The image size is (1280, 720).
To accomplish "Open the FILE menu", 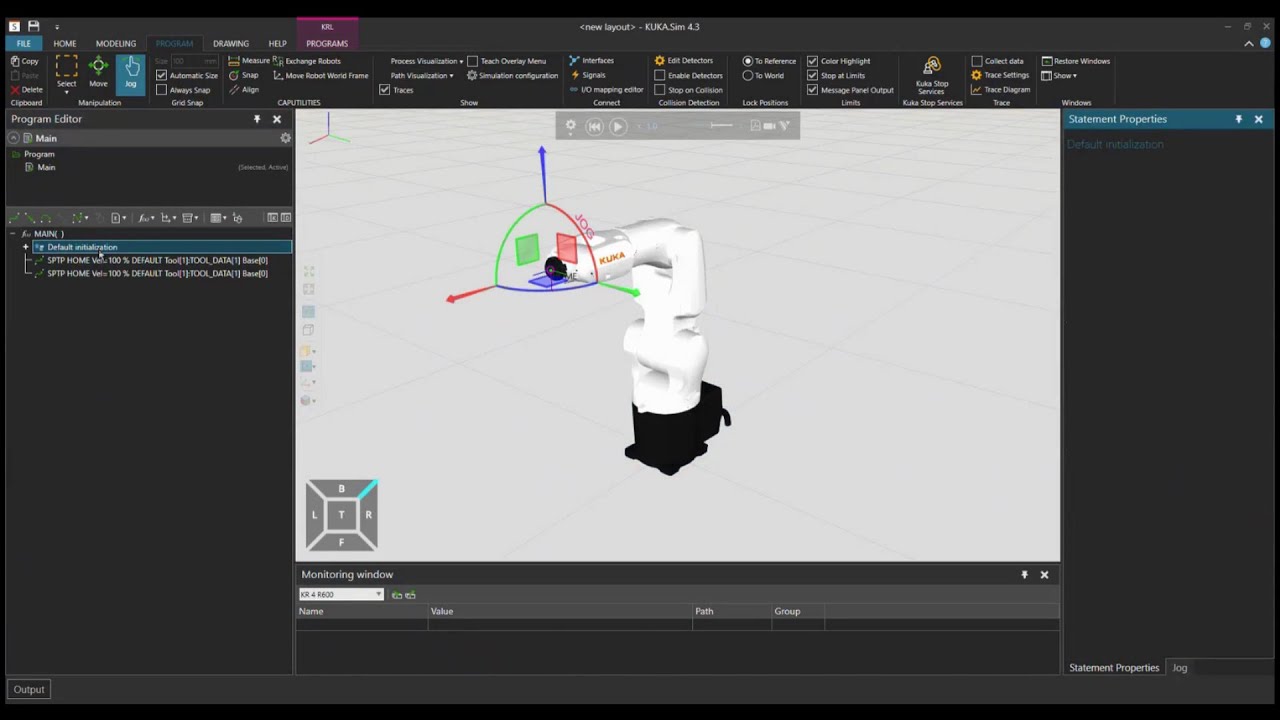I will (23, 44).
